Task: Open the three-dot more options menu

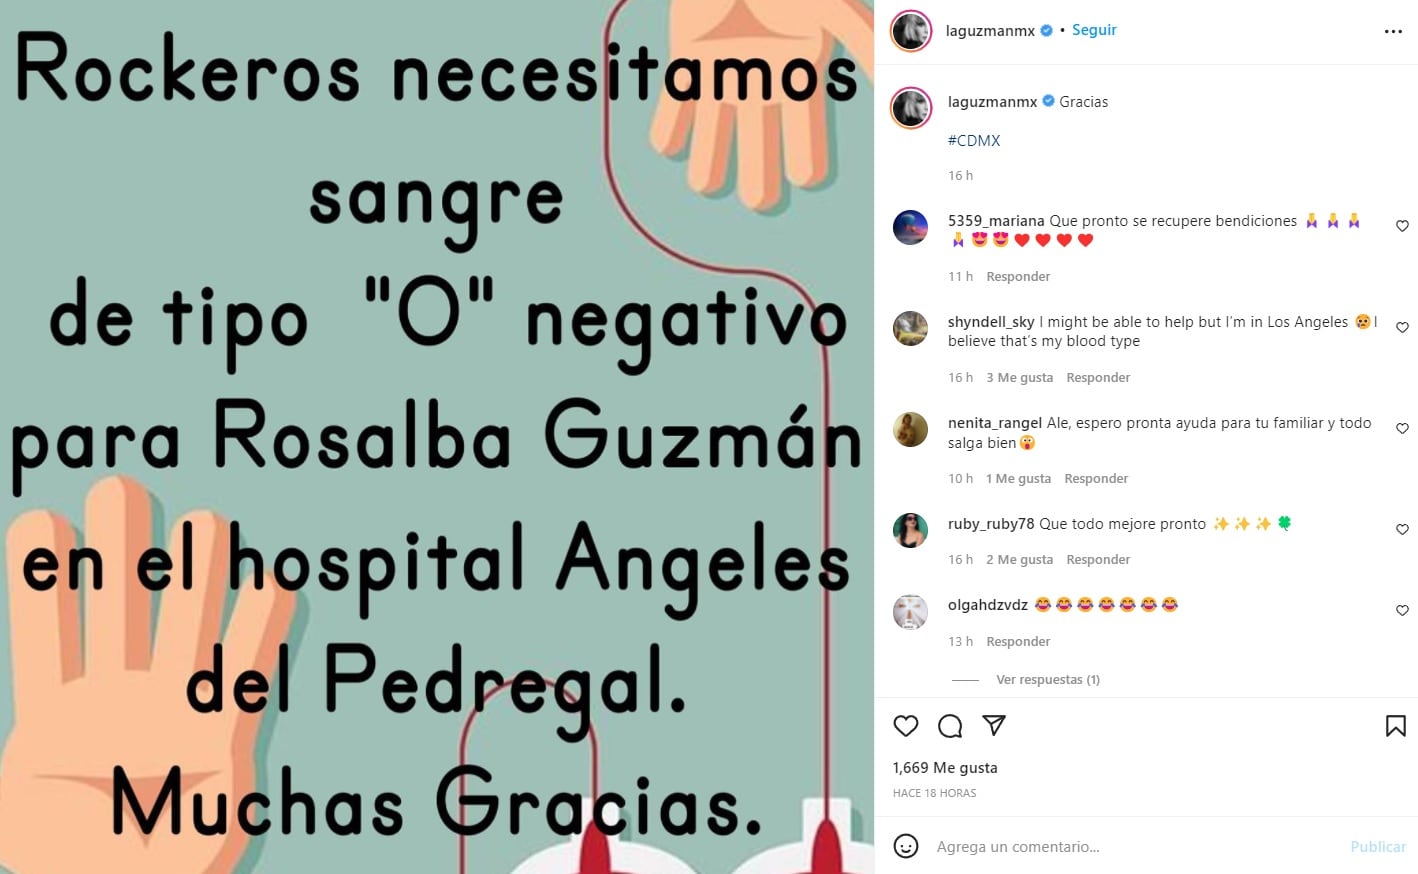Action: 1393,32
